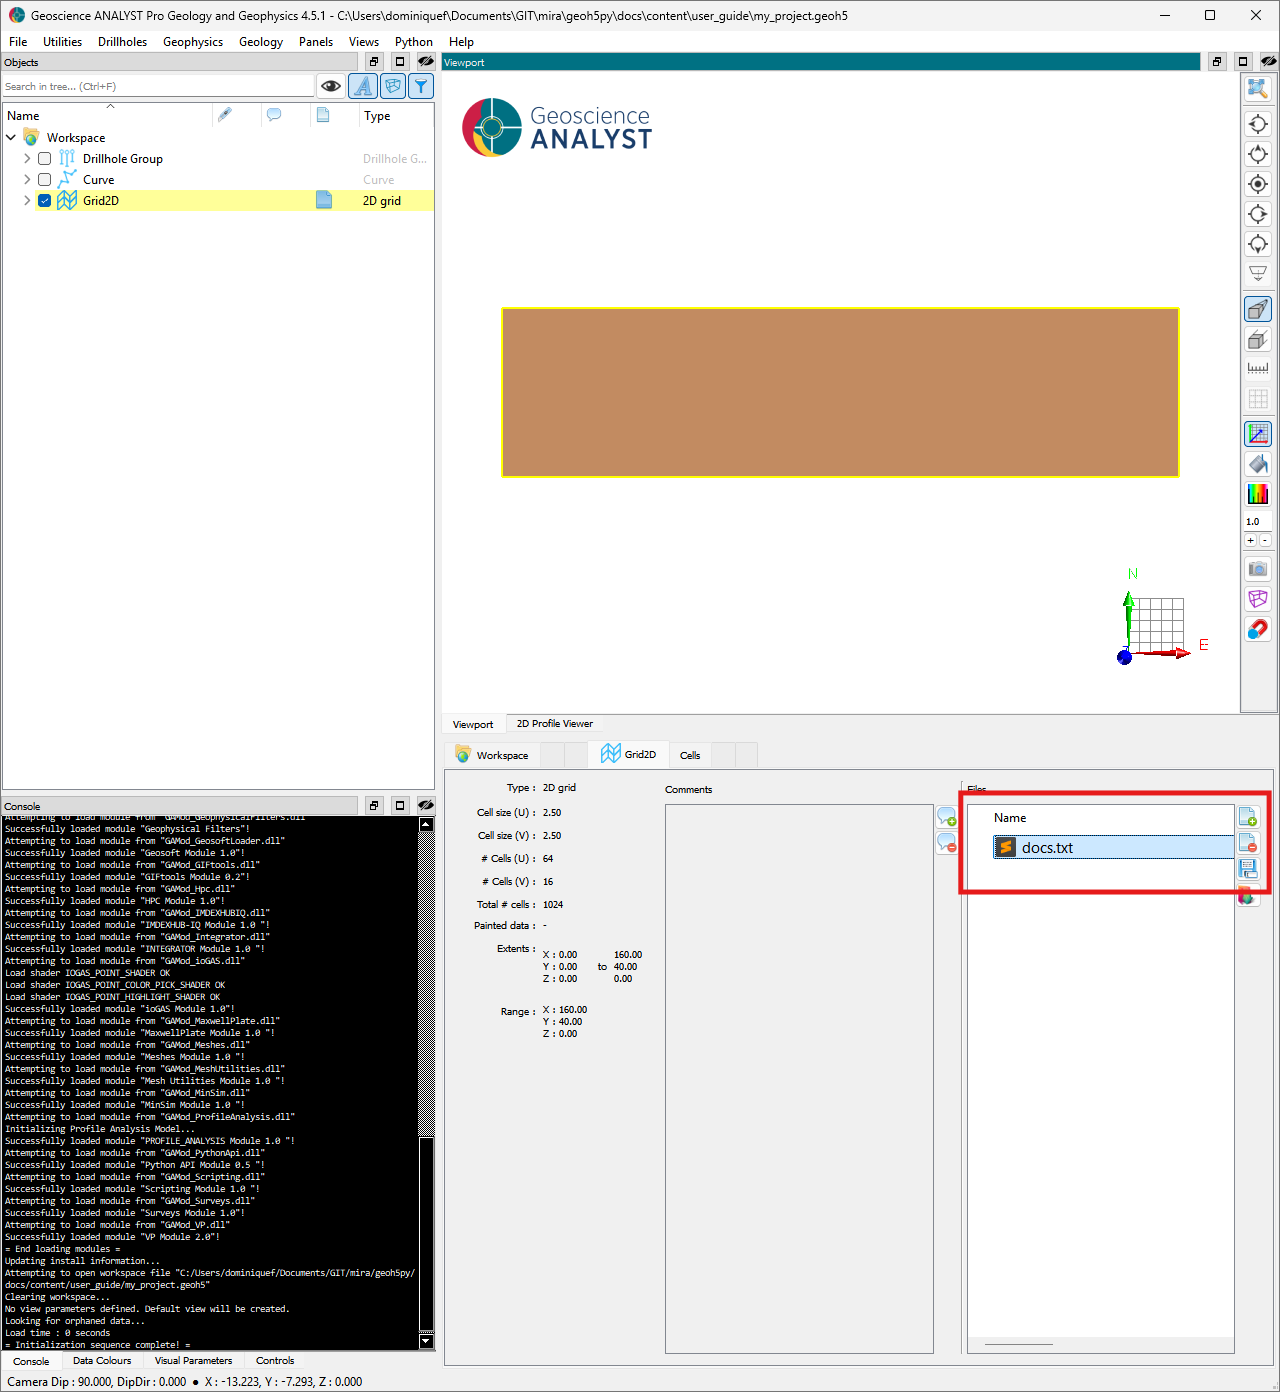The width and height of the screenshot is (1280, 1392).
Task: Click the add file icon in Files panel
Action: [x=1248, y=817]
